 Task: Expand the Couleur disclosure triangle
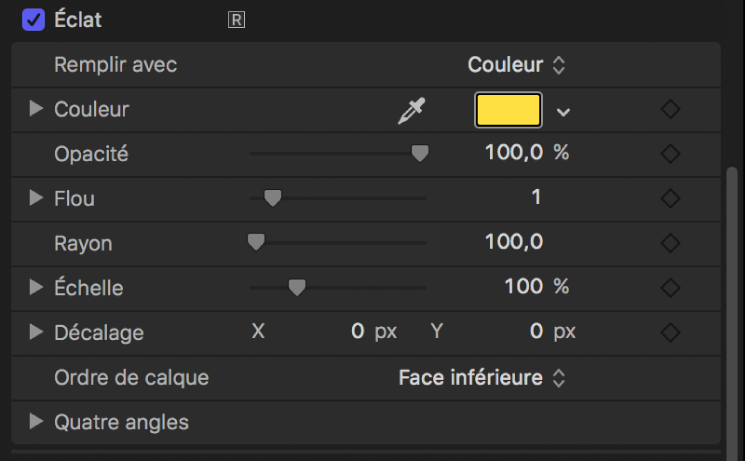(37, 109)
